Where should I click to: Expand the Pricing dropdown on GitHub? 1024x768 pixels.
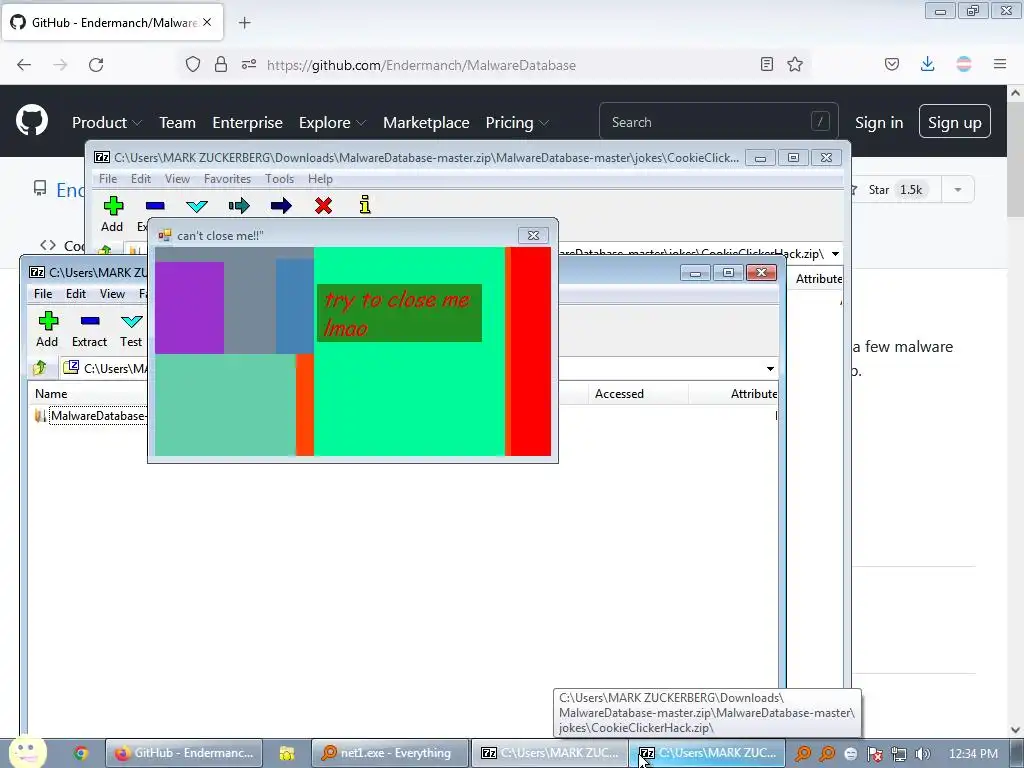517,122
